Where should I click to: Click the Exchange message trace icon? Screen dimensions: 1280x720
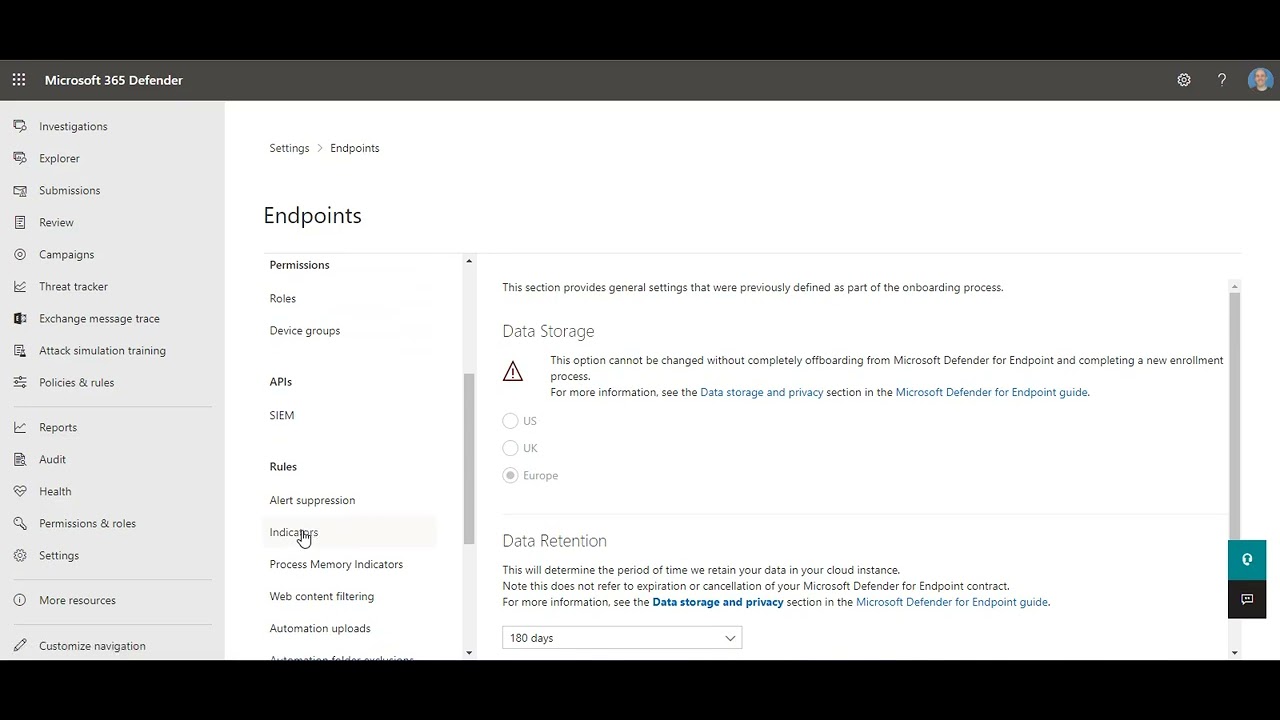20,318
